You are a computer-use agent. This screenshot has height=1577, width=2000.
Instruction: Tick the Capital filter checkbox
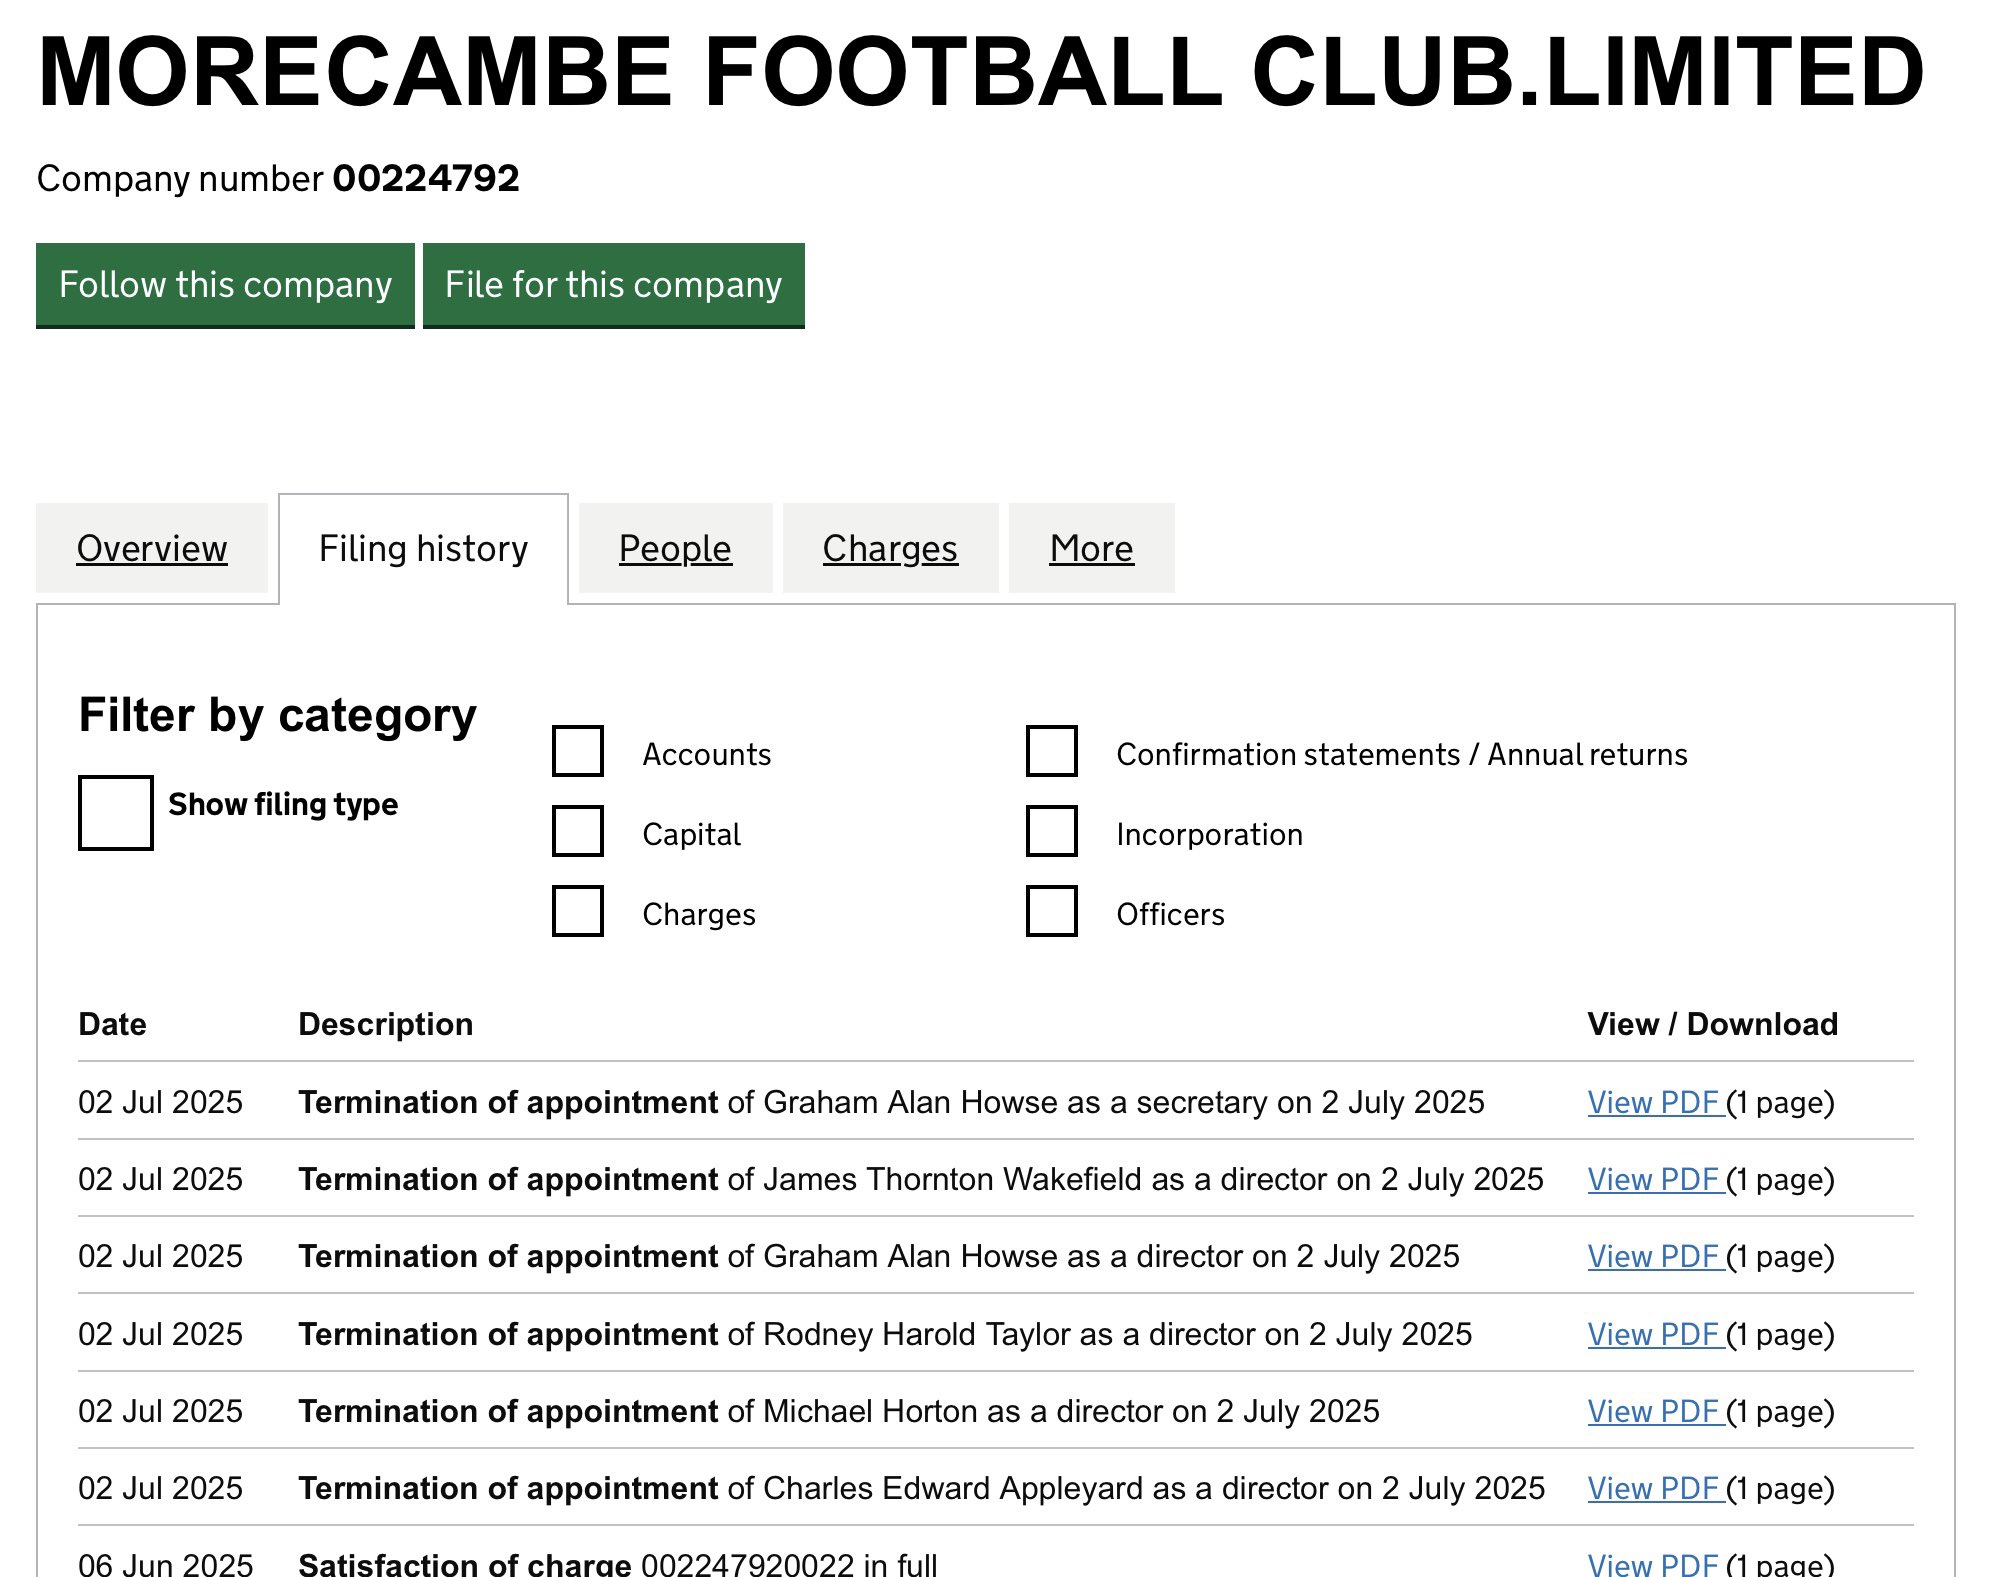[x=578, y=831]
